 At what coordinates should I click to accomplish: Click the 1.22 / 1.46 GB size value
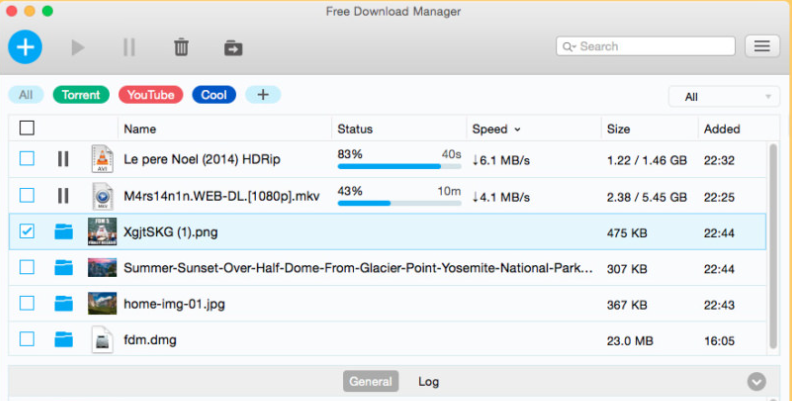point(647,160)
